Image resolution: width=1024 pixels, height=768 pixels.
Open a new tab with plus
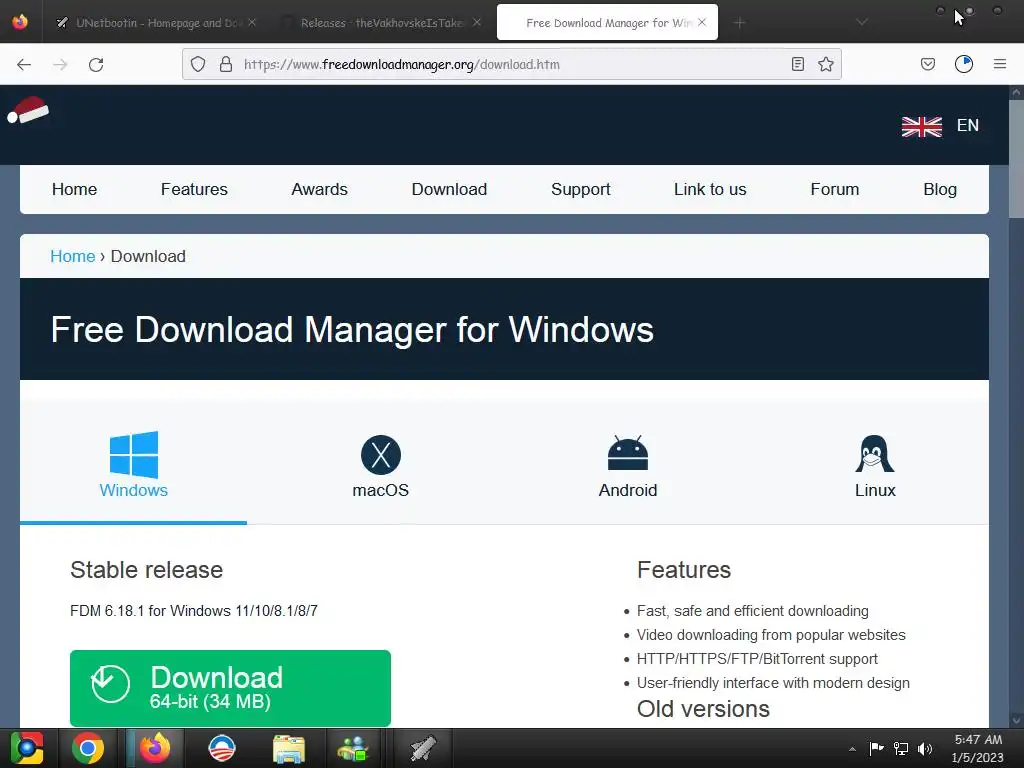pos(739,23)
